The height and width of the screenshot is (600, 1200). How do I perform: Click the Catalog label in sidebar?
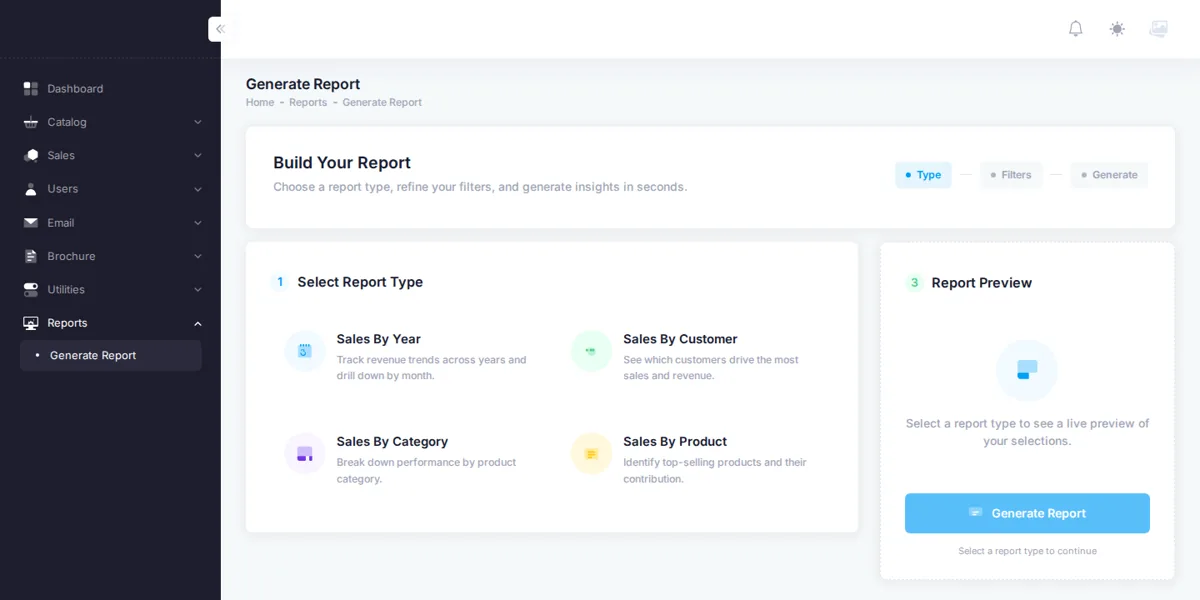67,122
